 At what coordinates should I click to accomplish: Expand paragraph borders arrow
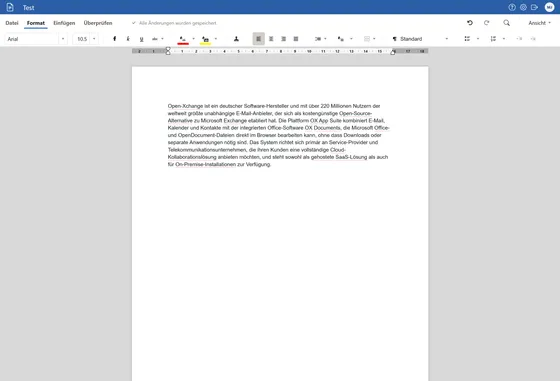click(x=374, y=39)
